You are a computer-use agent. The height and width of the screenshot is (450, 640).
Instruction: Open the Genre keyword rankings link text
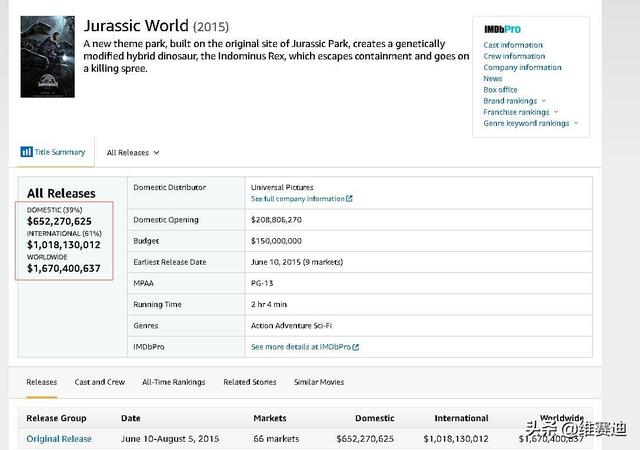click(x=526, y=123)
